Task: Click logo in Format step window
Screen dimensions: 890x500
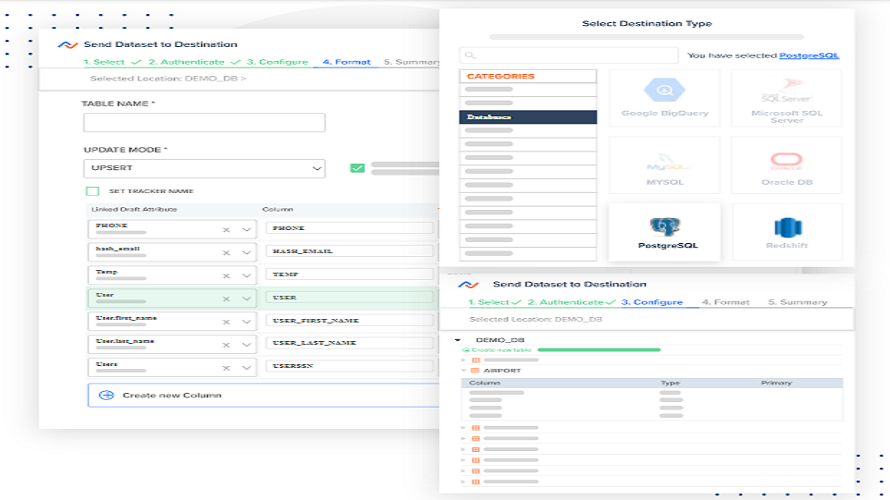Action: [68, 45]
